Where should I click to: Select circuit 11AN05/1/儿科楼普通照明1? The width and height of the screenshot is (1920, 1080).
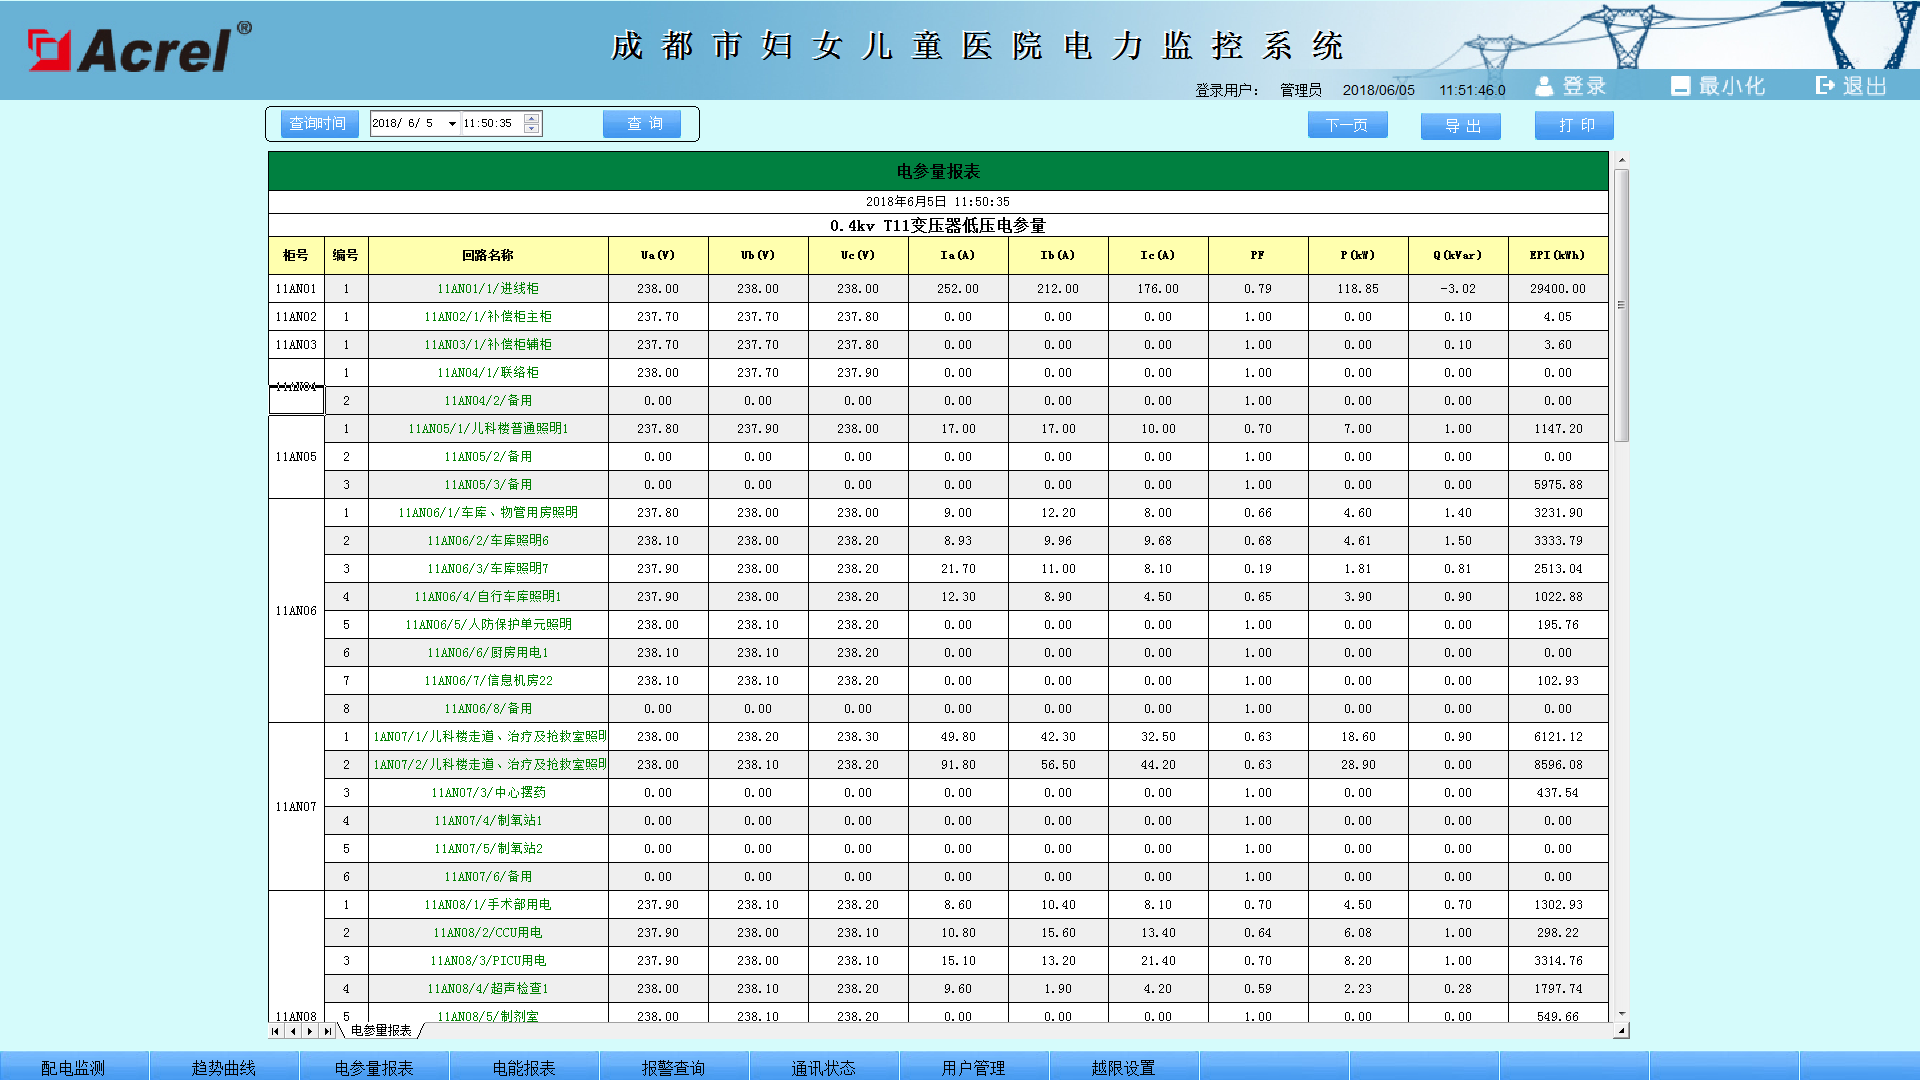point(488,429)
